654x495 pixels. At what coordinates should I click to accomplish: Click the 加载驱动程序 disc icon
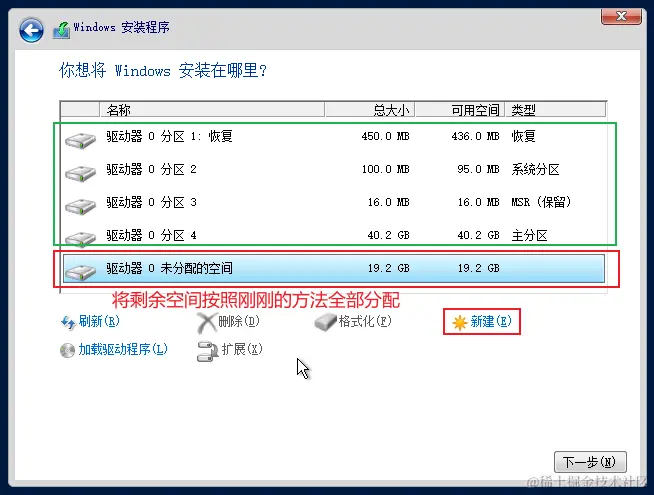67,350
